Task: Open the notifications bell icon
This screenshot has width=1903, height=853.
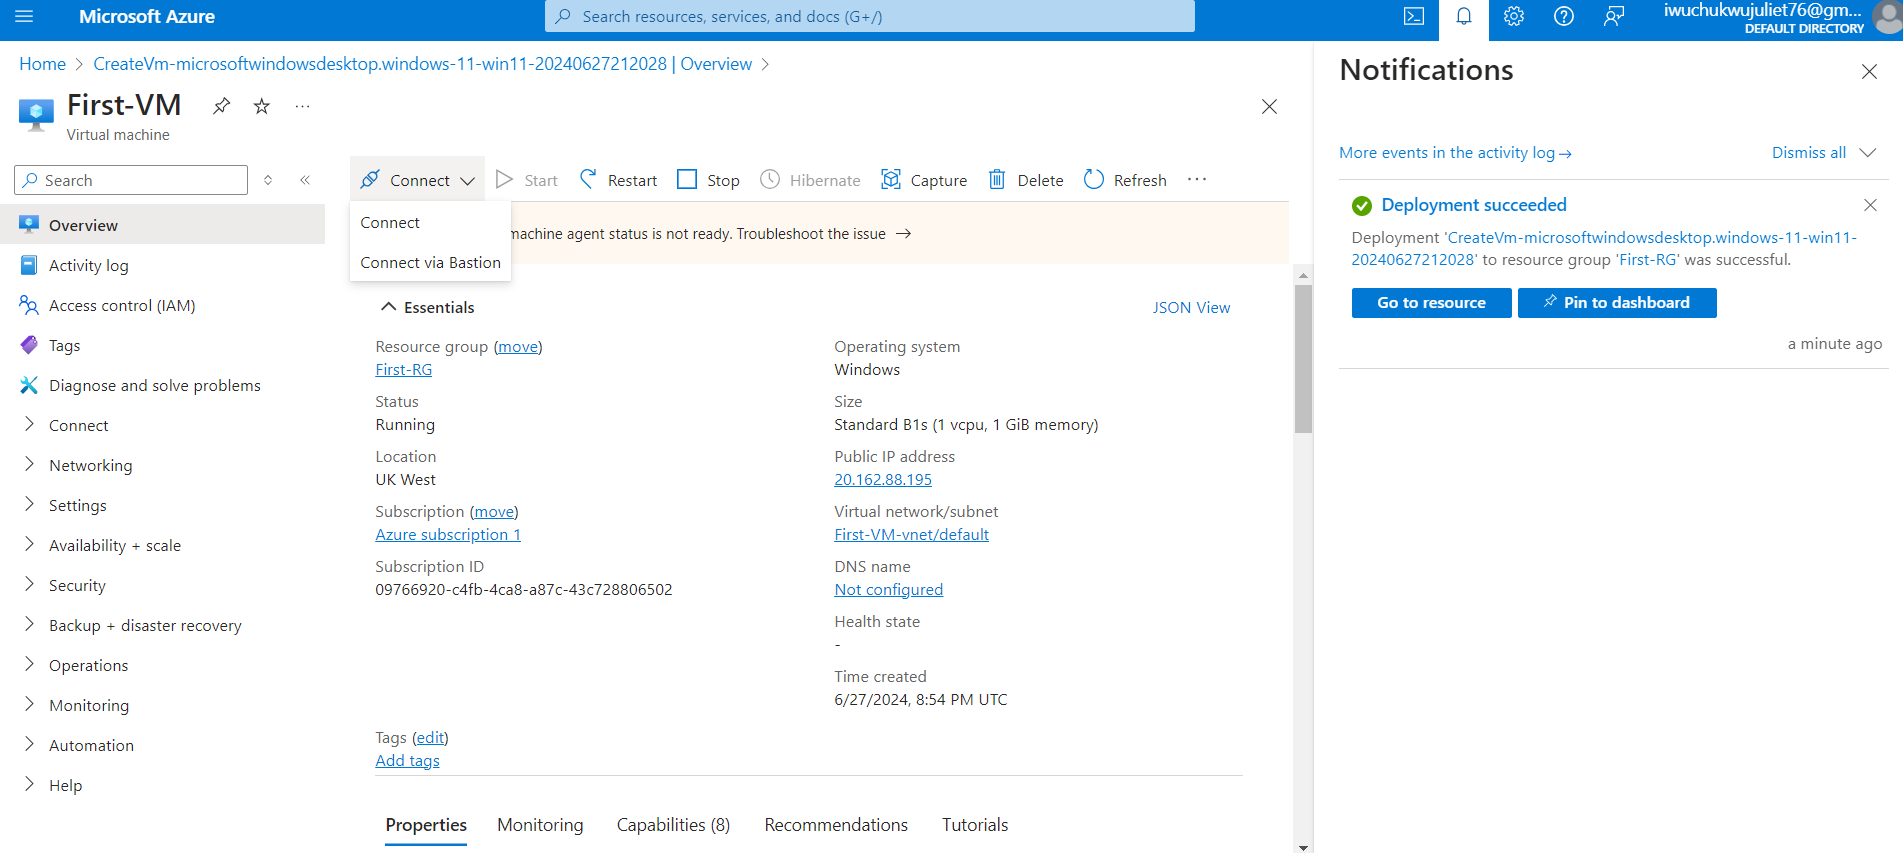Action: 1464,17
